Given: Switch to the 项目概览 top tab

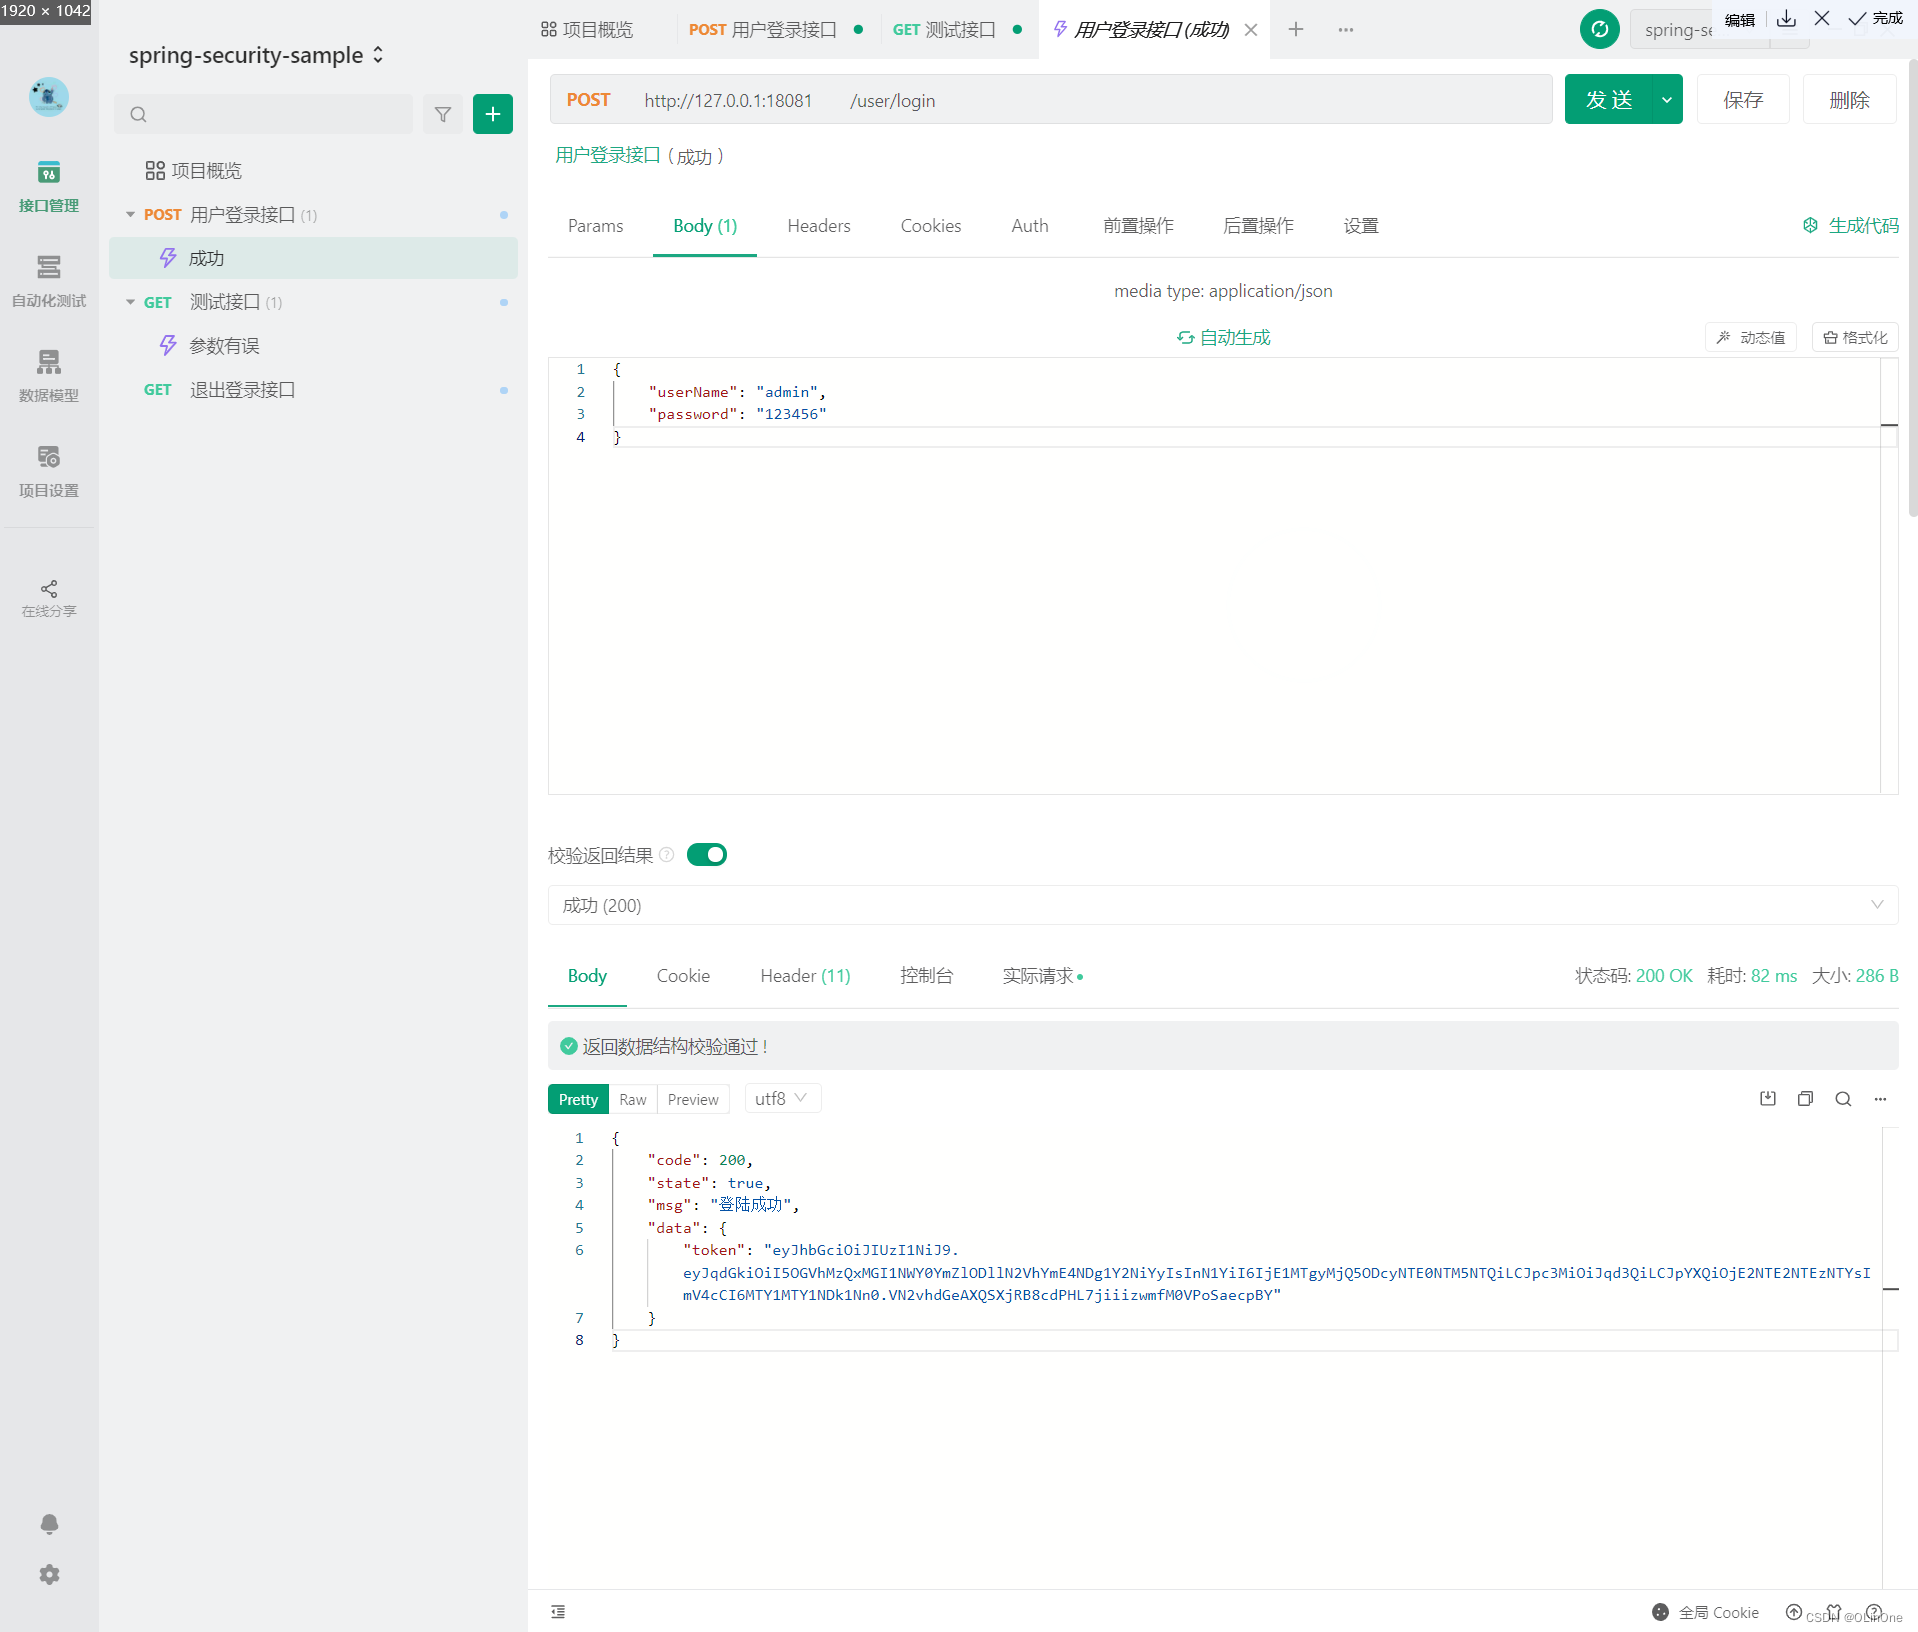Looking at the screenshot, I should pos(587,30).
